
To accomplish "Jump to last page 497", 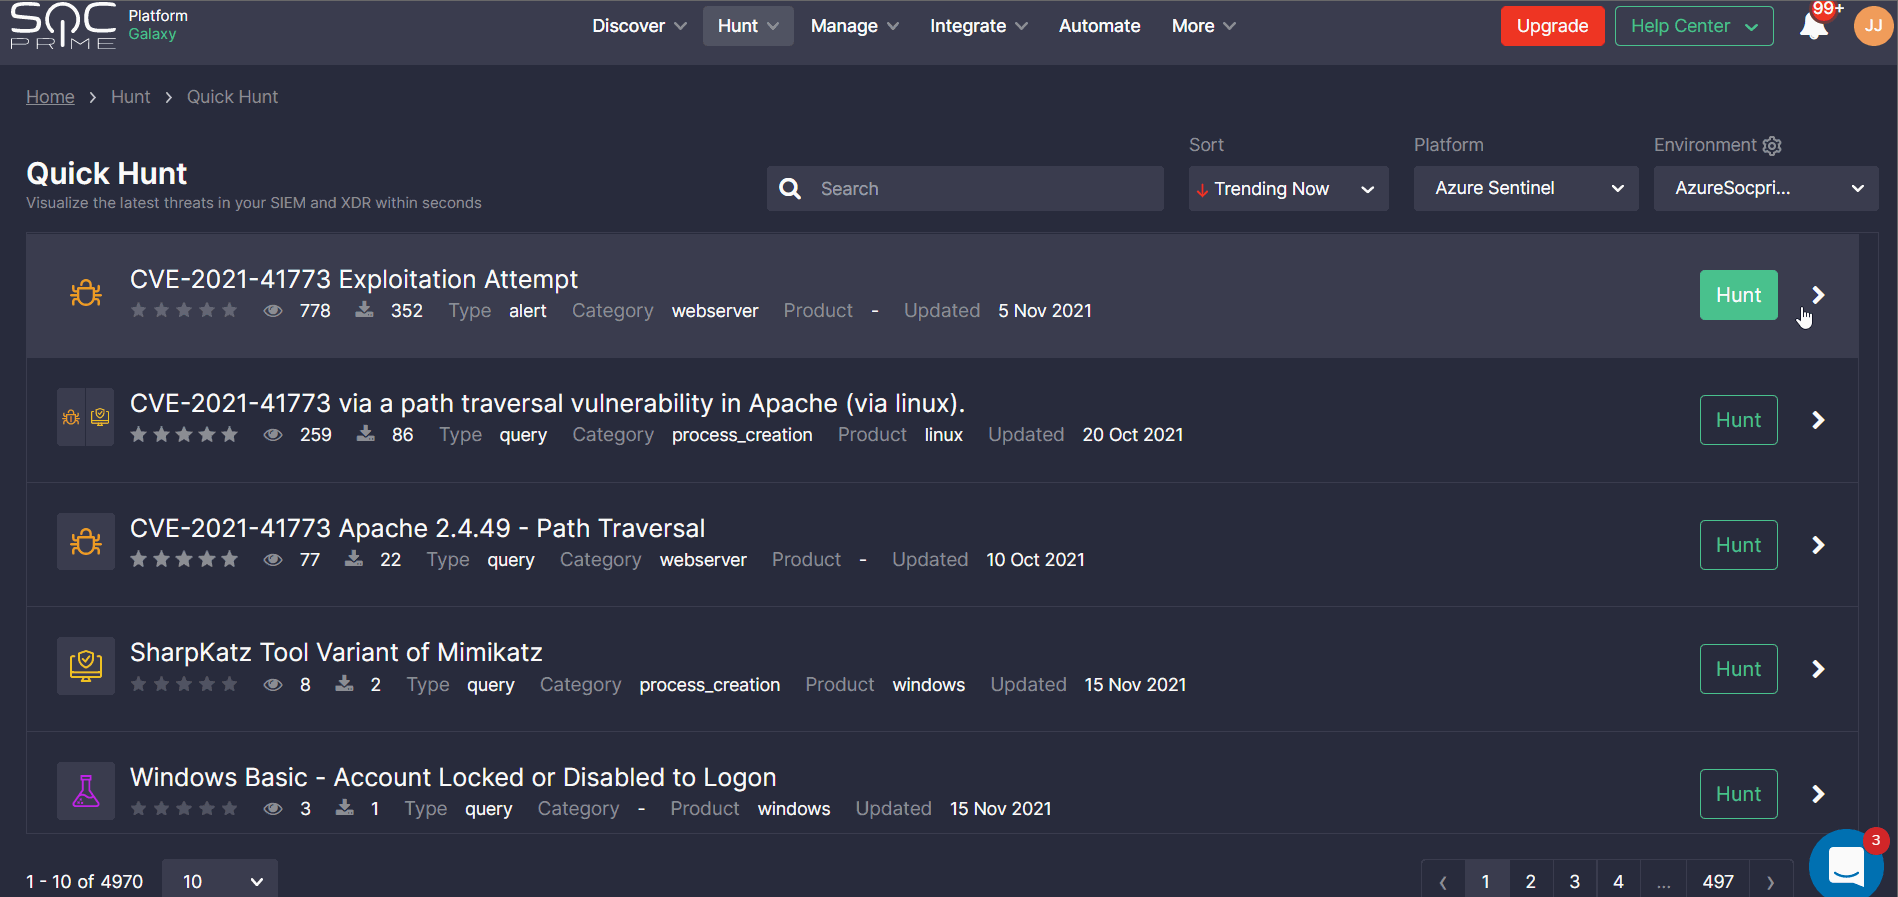I will [1718, 881].
